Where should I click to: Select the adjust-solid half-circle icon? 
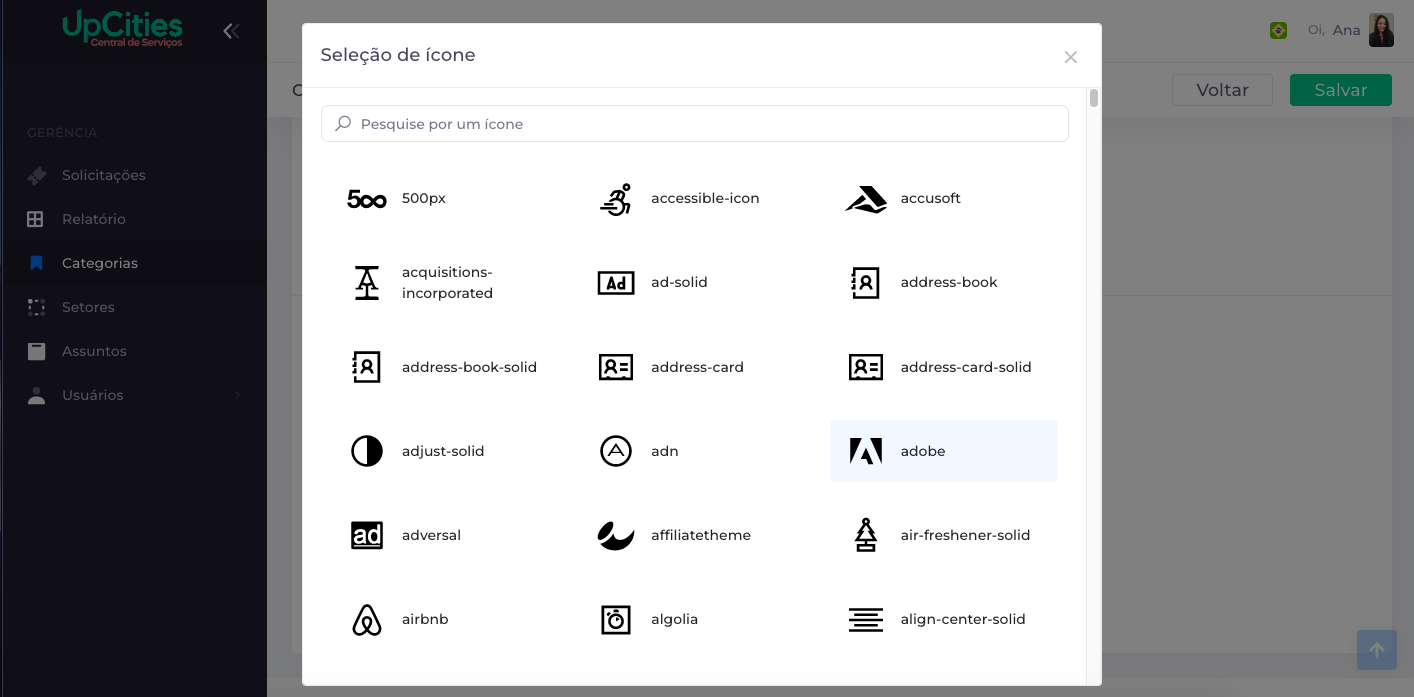coord(367,451)
